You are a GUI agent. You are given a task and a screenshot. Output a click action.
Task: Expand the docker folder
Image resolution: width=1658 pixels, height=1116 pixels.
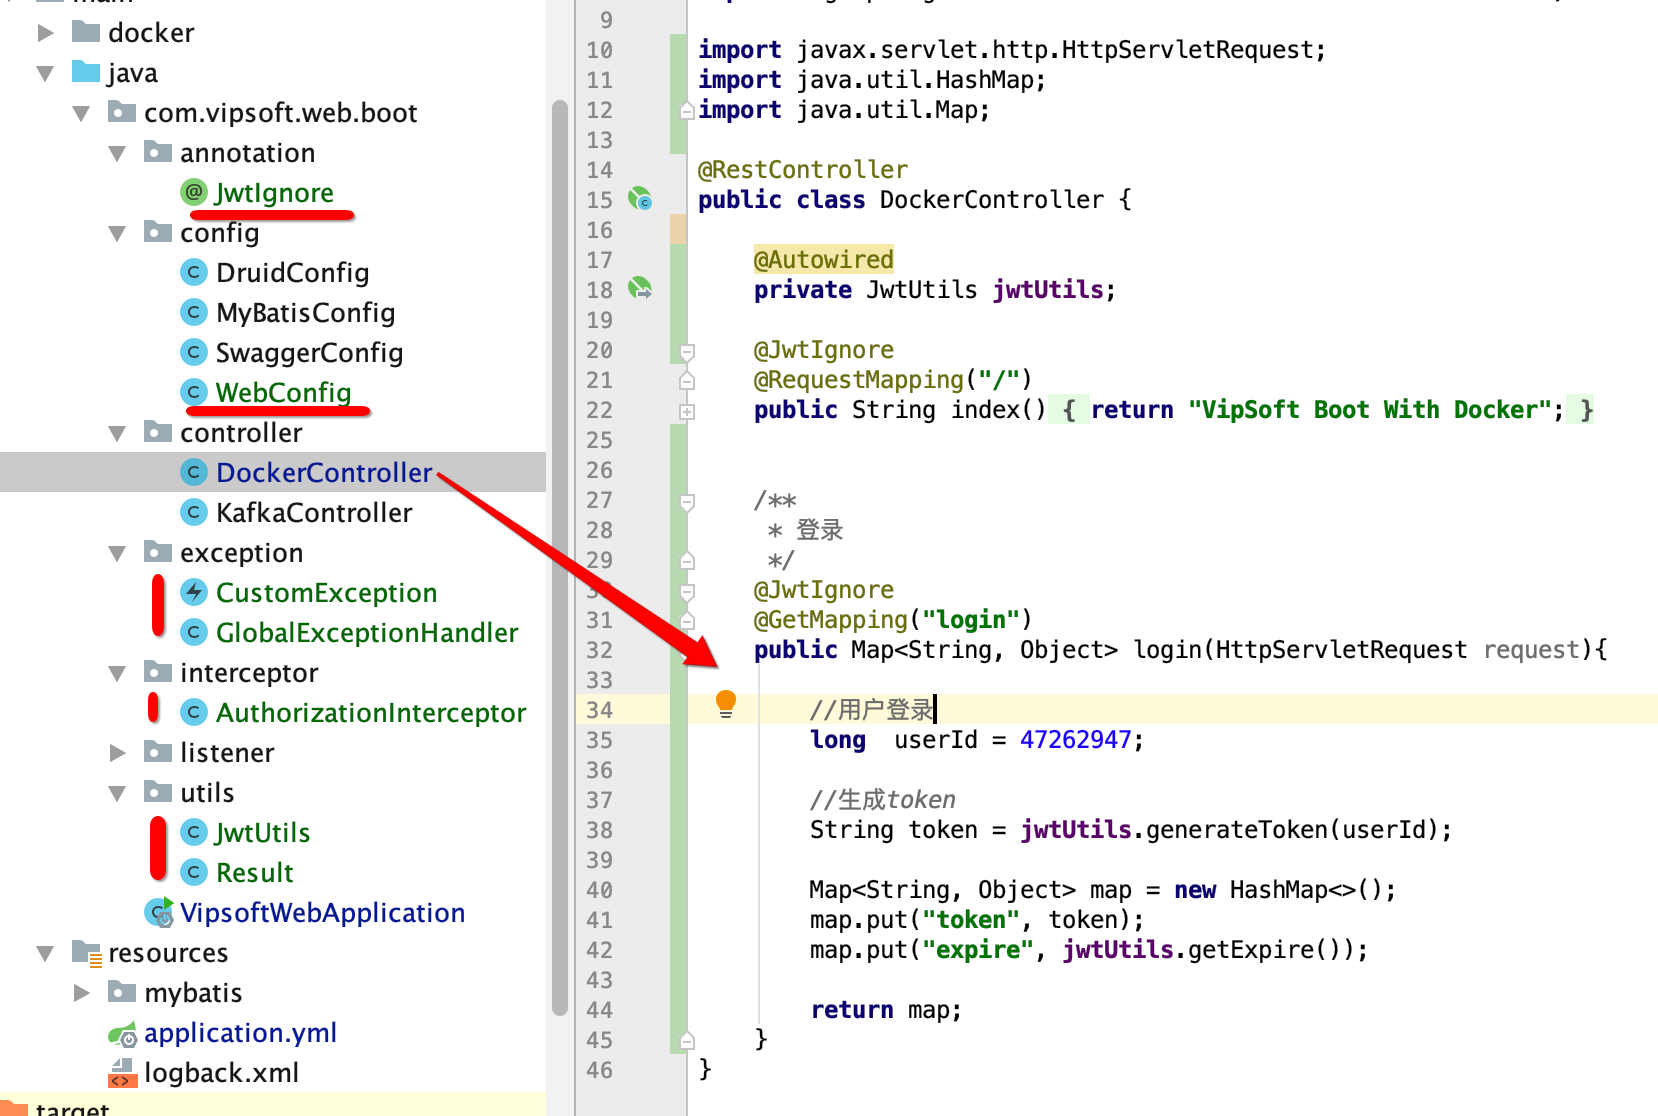tap(44, 31)
